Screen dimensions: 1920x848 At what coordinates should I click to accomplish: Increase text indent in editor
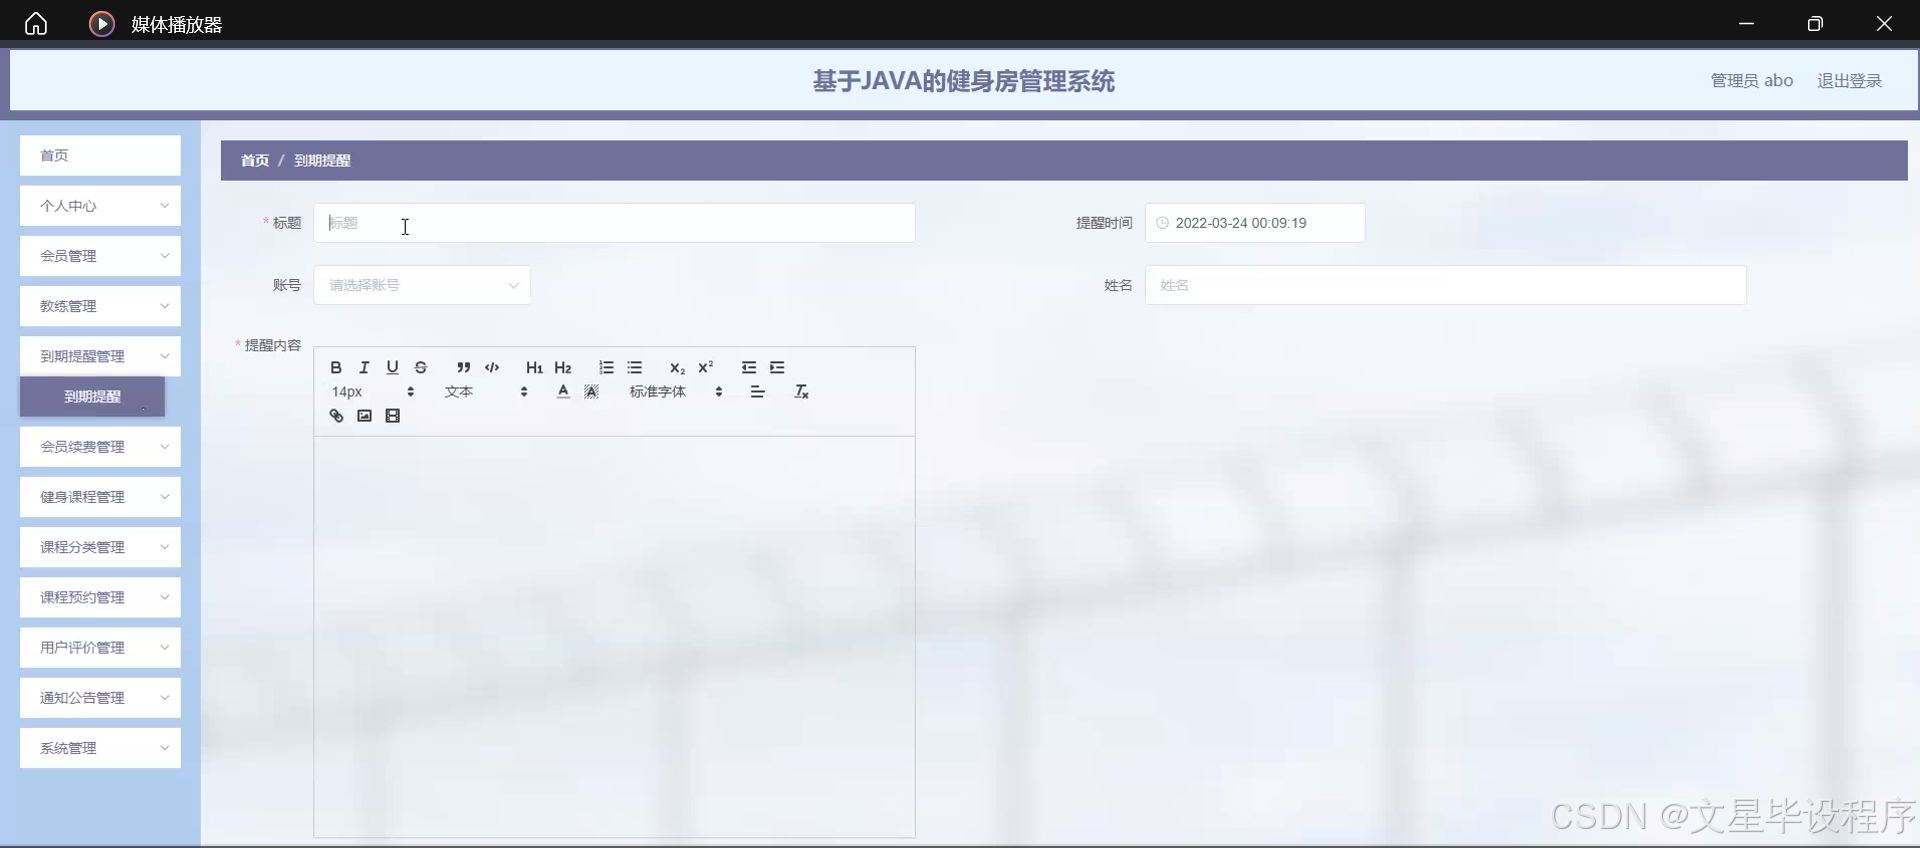click(777, 368)
